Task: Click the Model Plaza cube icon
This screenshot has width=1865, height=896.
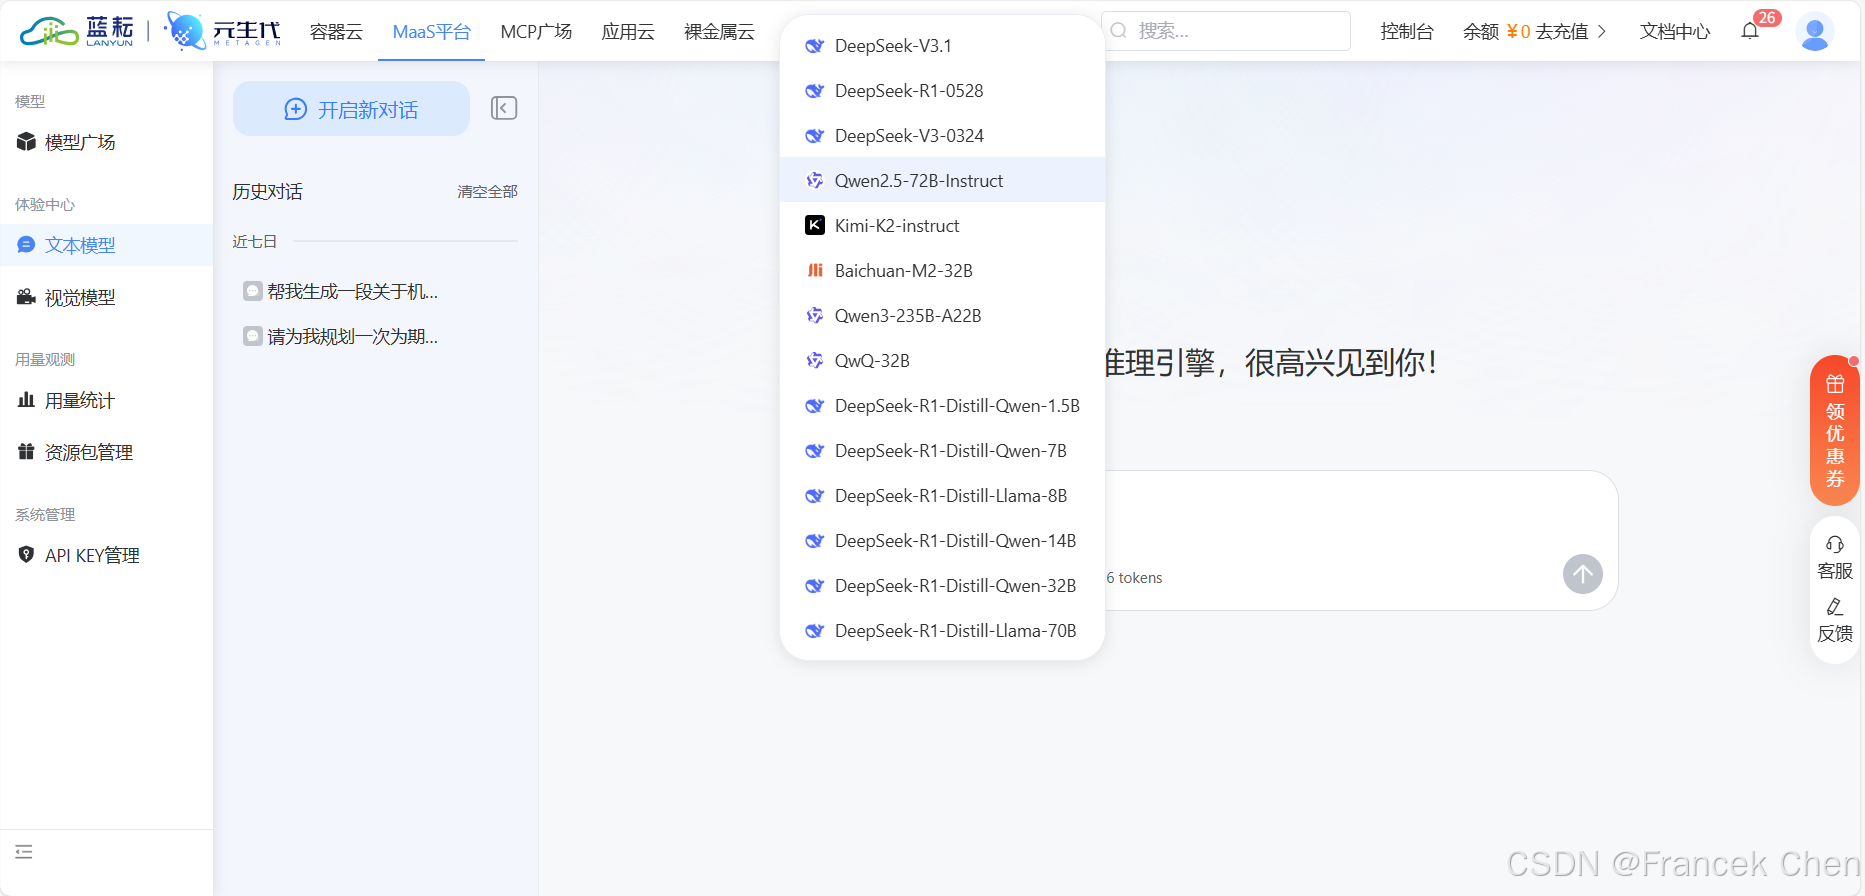Action: coord(26,142)
